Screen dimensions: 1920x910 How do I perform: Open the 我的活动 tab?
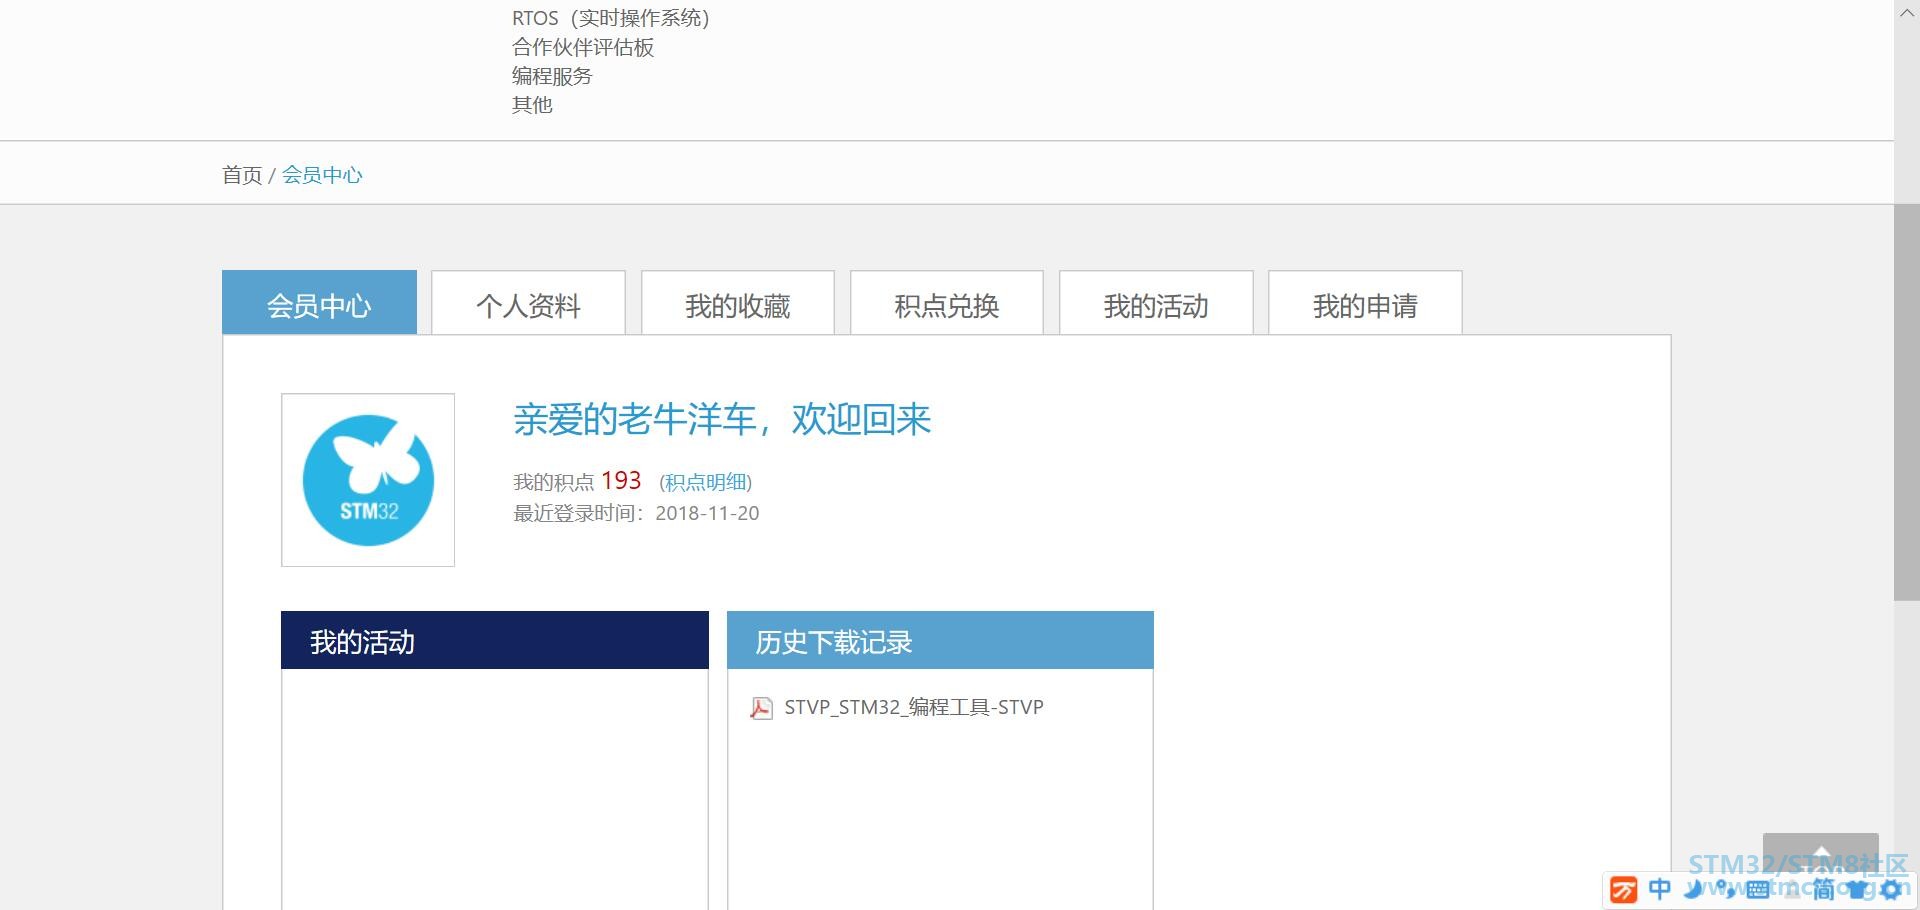click(1155, 303)
